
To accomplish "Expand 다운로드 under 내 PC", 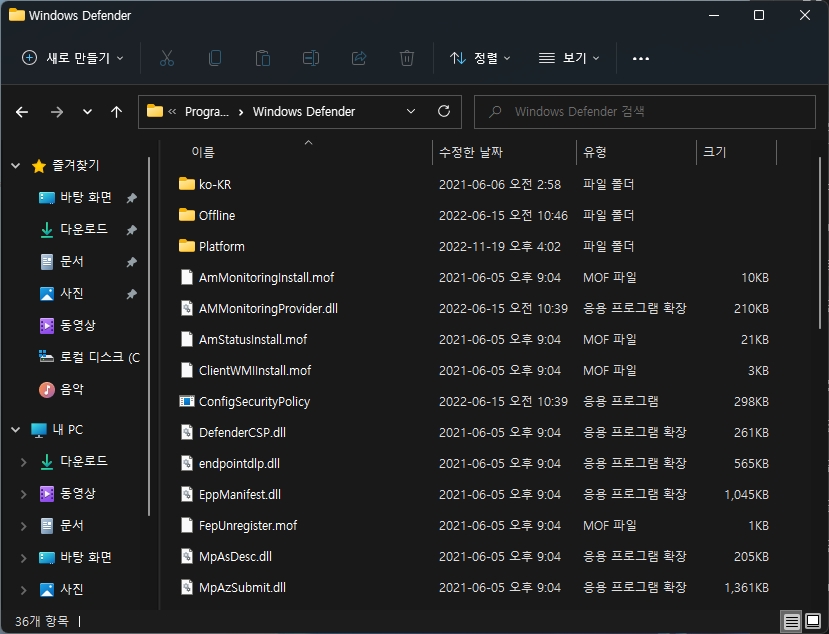I will point(23,462).
